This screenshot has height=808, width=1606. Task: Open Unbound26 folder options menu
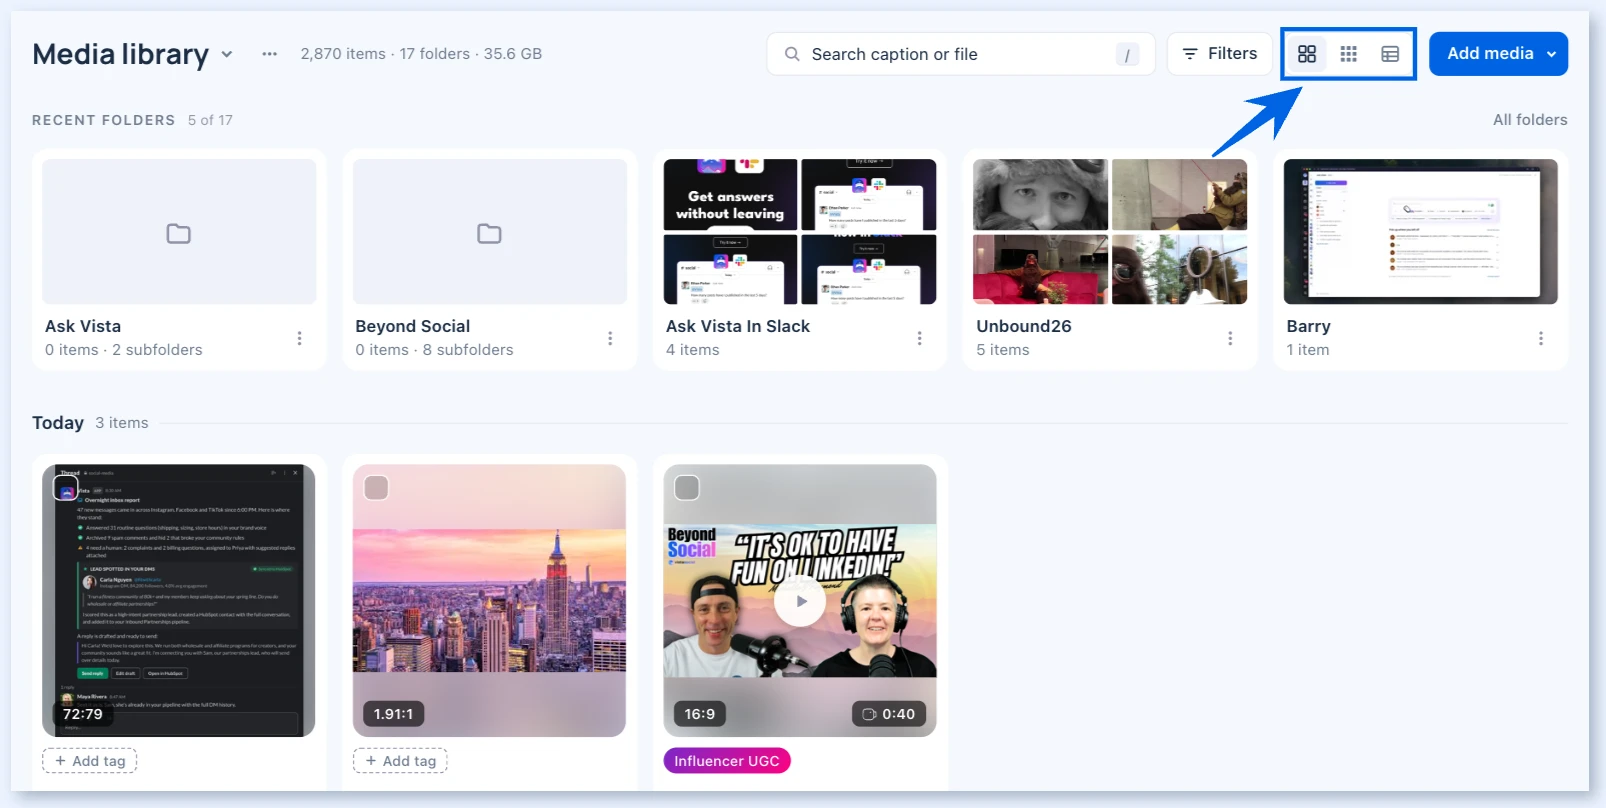coord(1230,338)
